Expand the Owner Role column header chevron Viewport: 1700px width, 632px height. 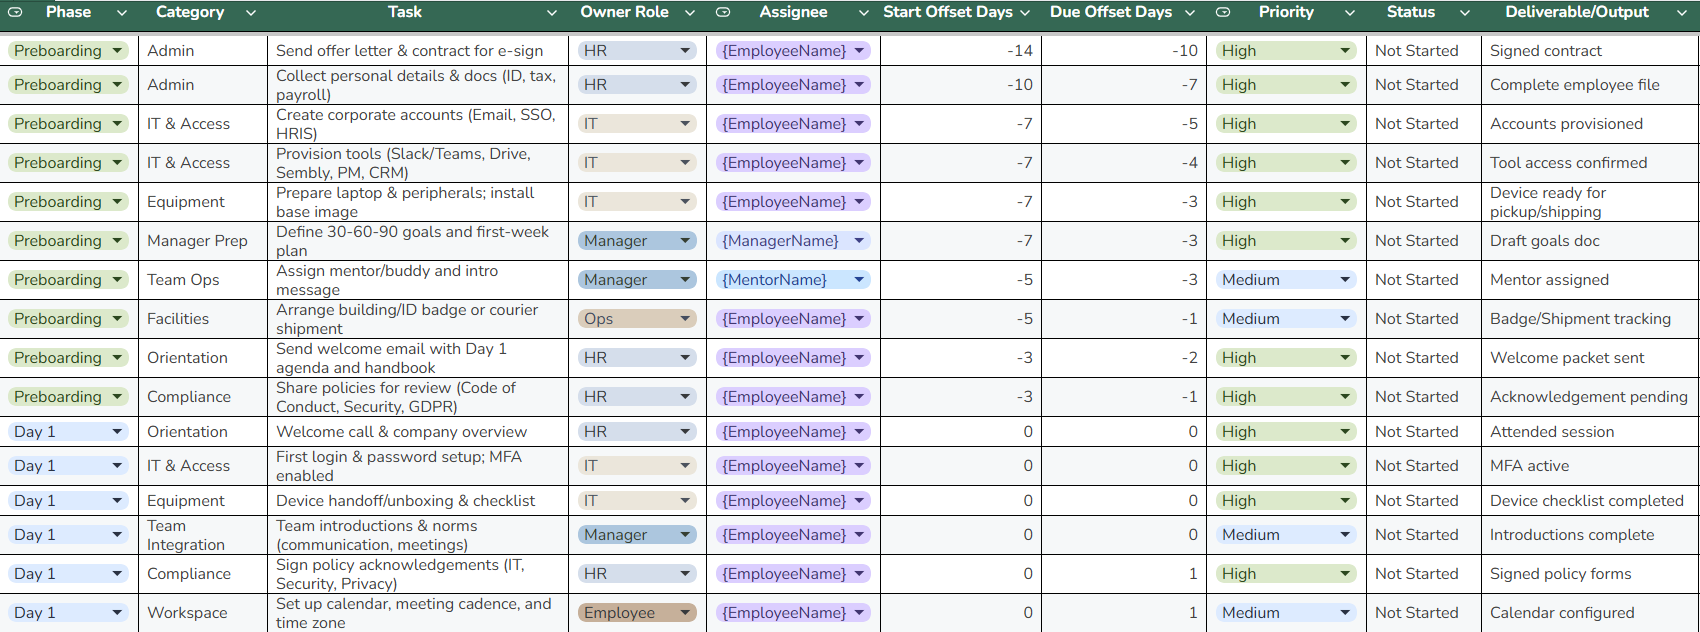(690, 13)
